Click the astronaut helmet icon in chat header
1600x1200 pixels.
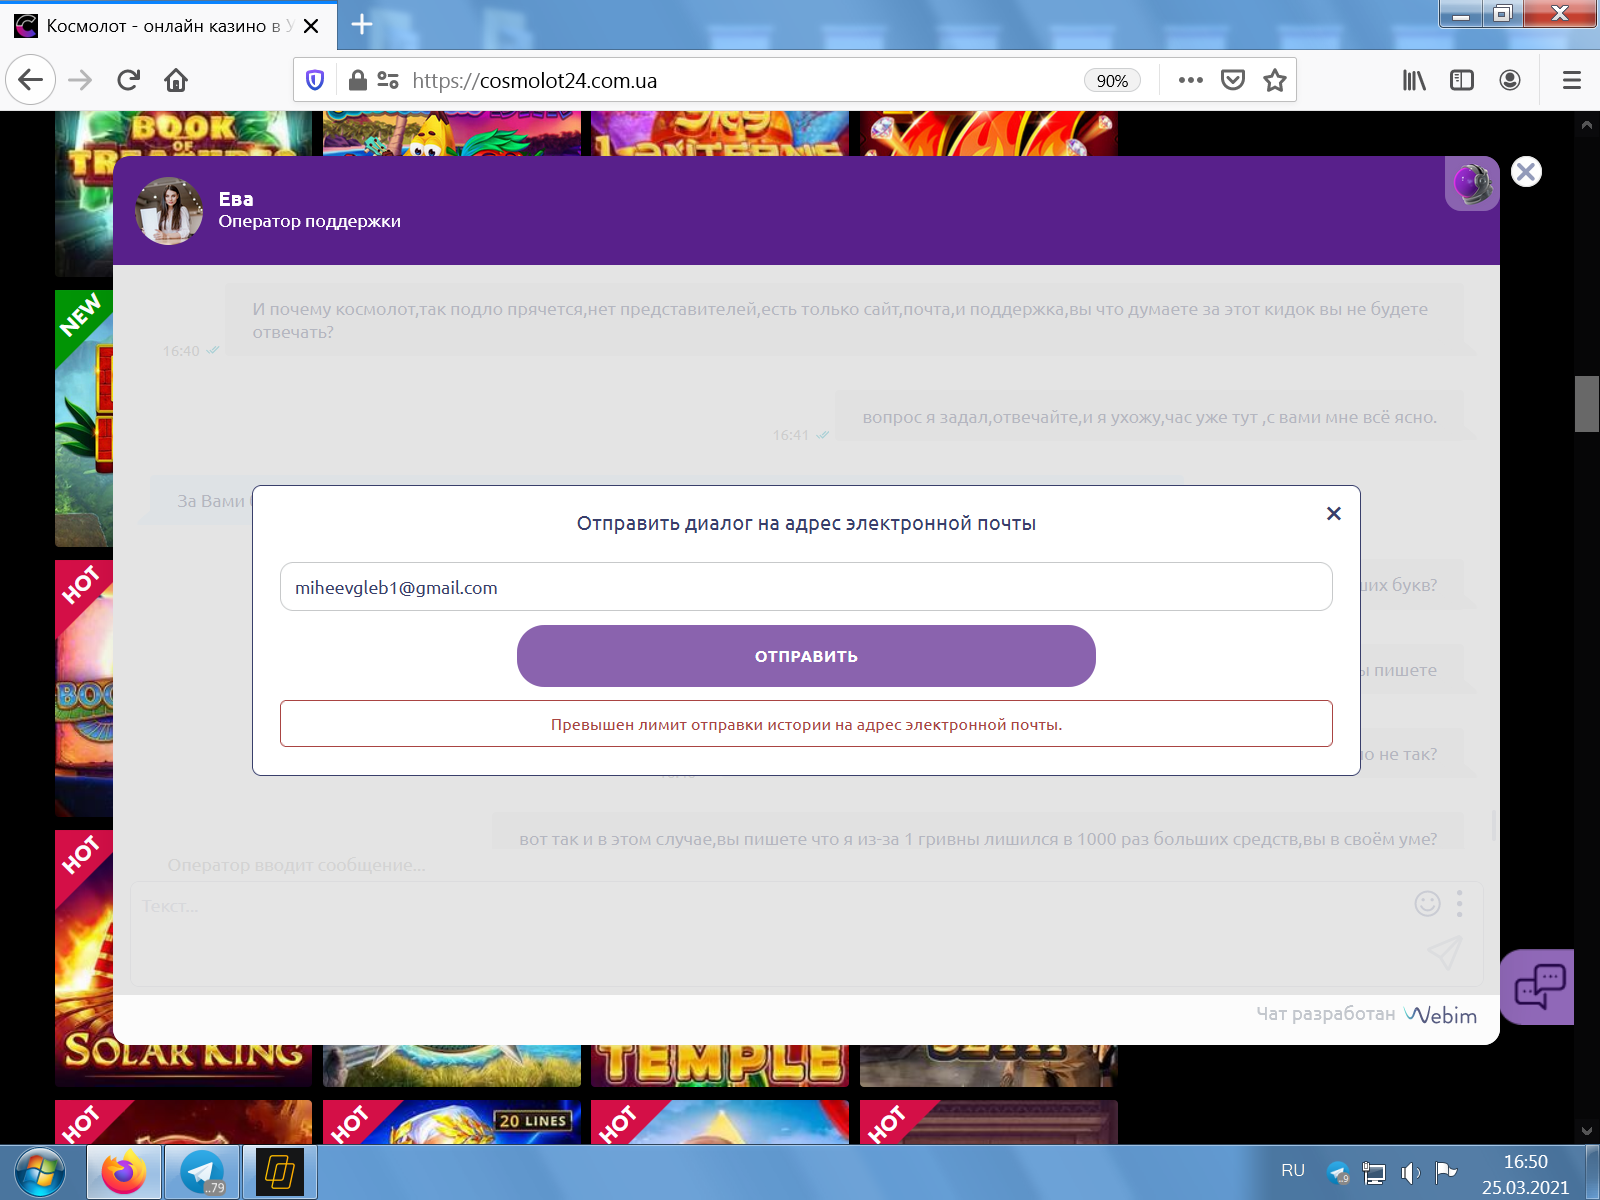click(x=1472, y=184)
